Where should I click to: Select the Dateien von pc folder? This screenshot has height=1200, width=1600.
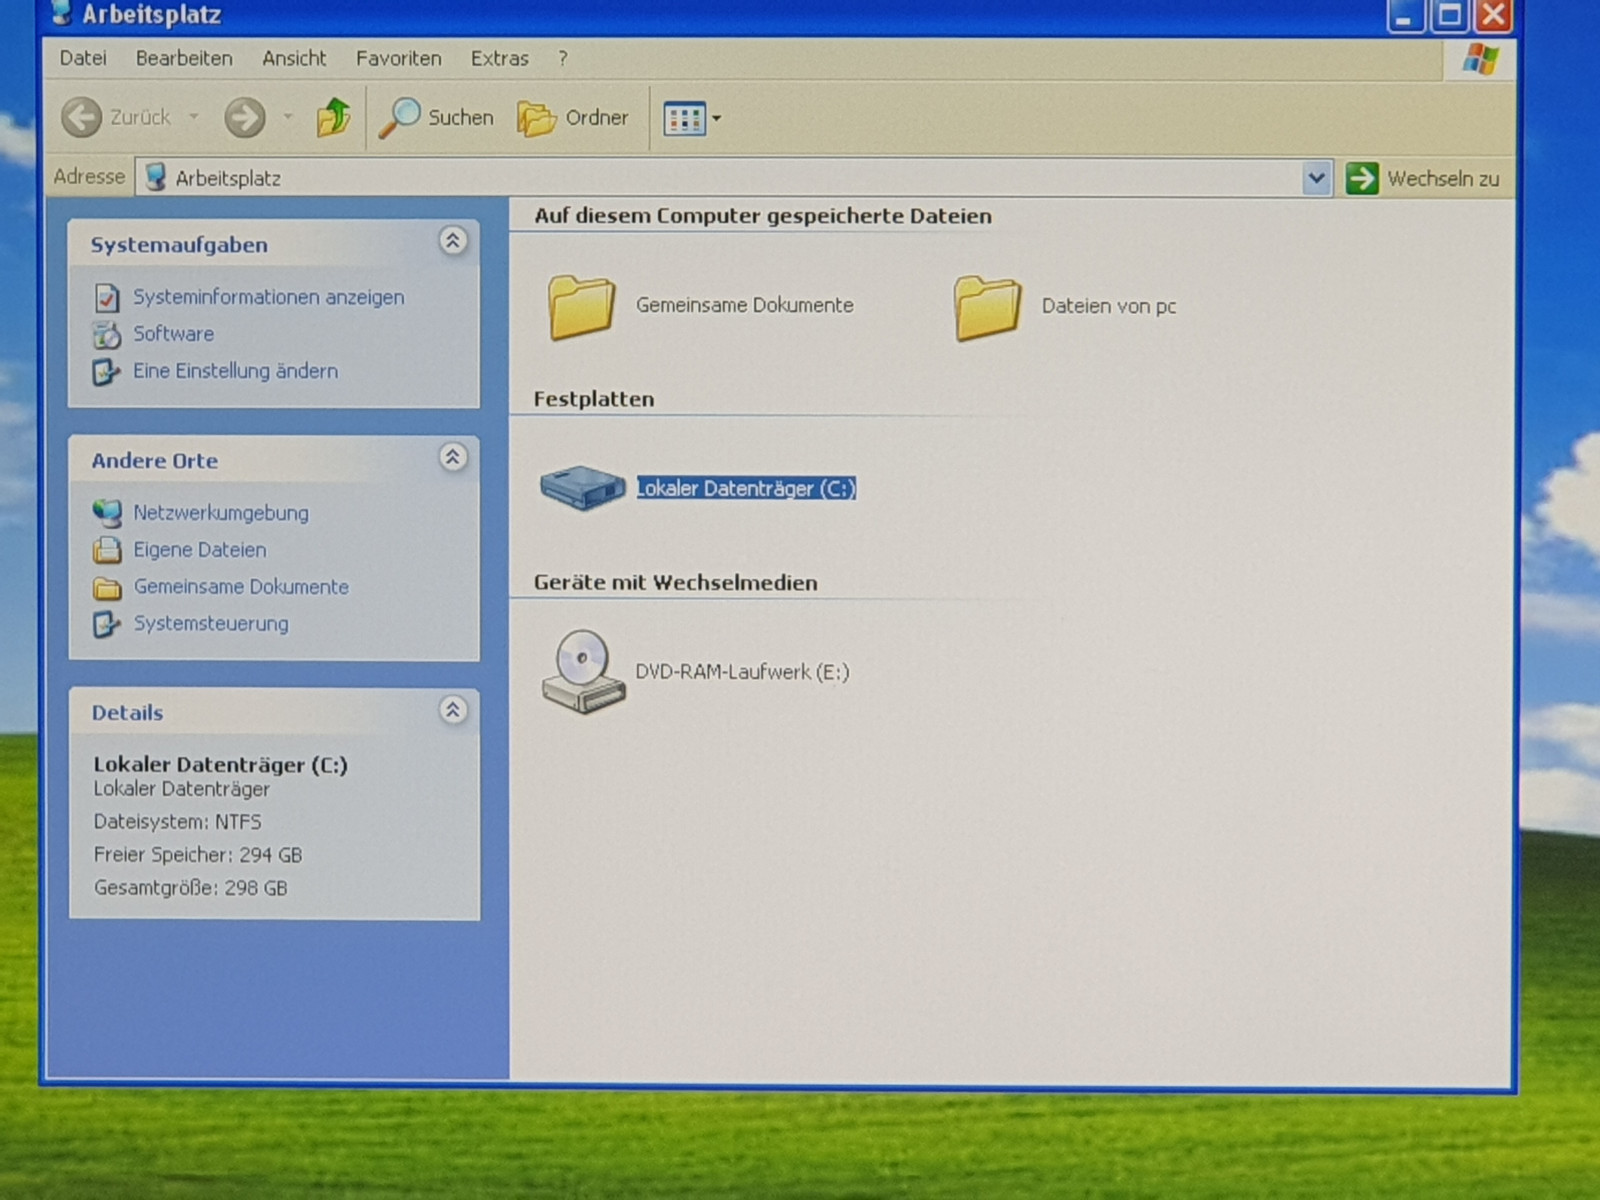coord(987,307)
